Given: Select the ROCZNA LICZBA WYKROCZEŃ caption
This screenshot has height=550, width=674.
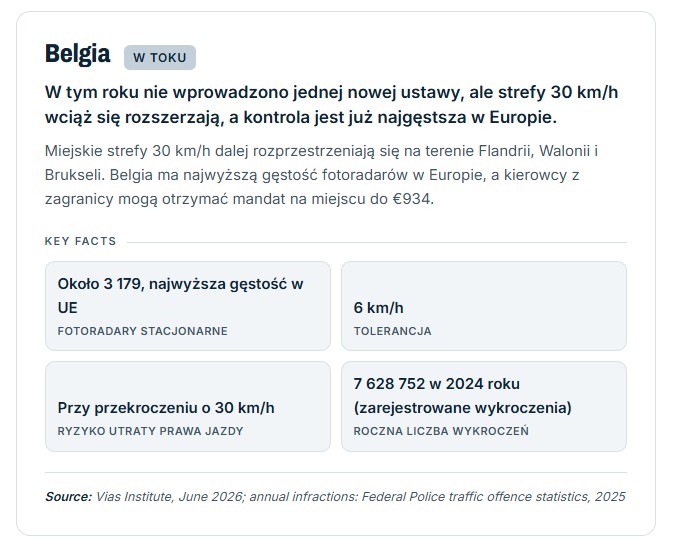Looking at the screenshot, I should [441, 431].
